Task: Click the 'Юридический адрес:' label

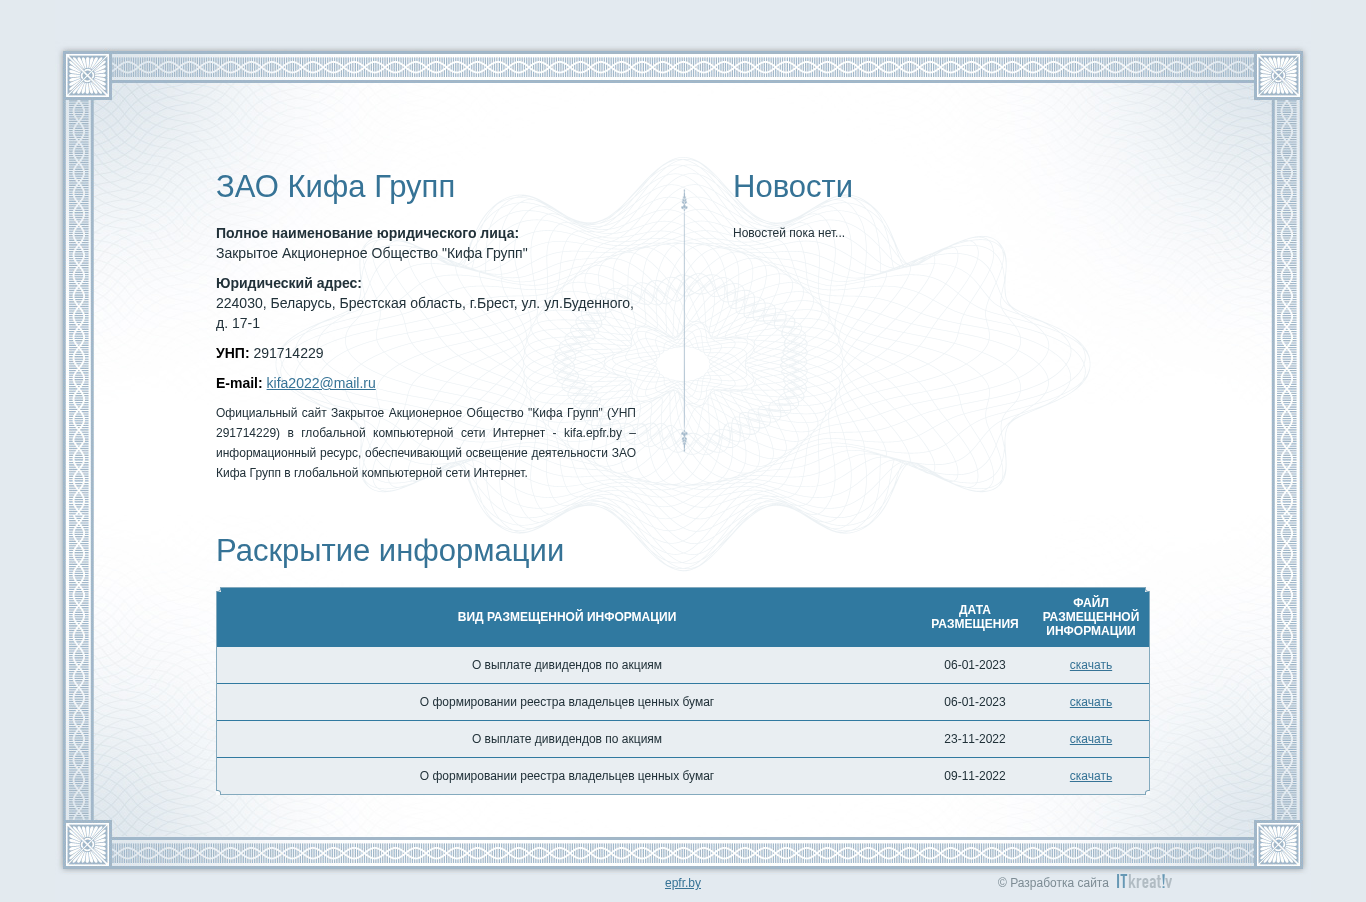Action: click(x=289, y=283)
